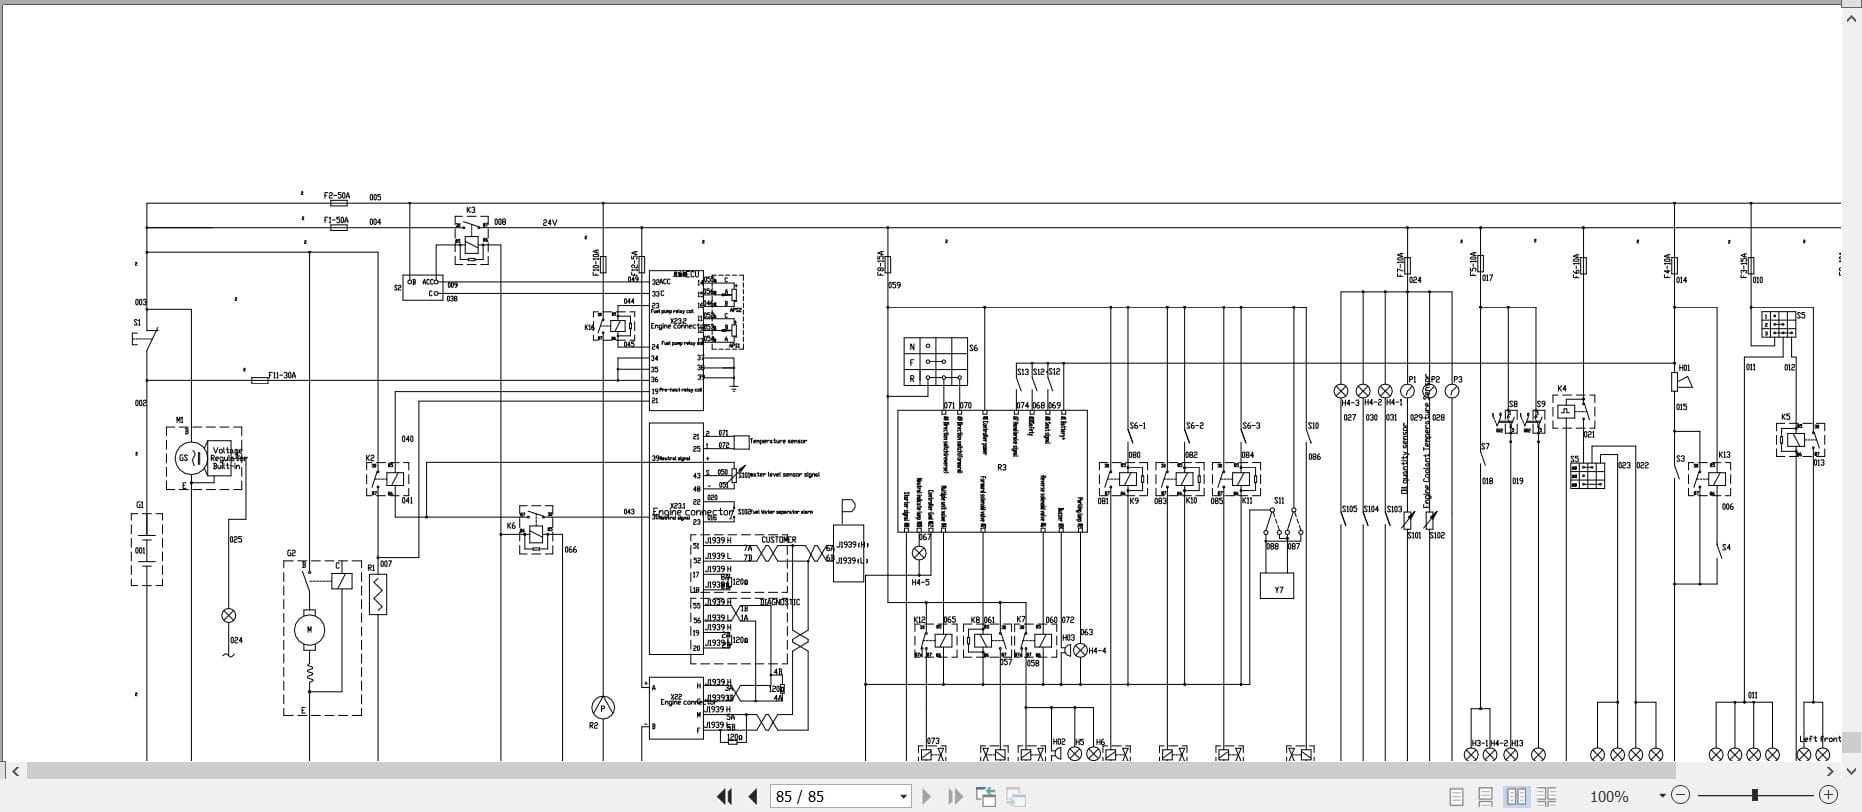Viewport: 1862px width, 812px height.
Task: Select continuous facing page view
Action: click(x=1546, y=796)
